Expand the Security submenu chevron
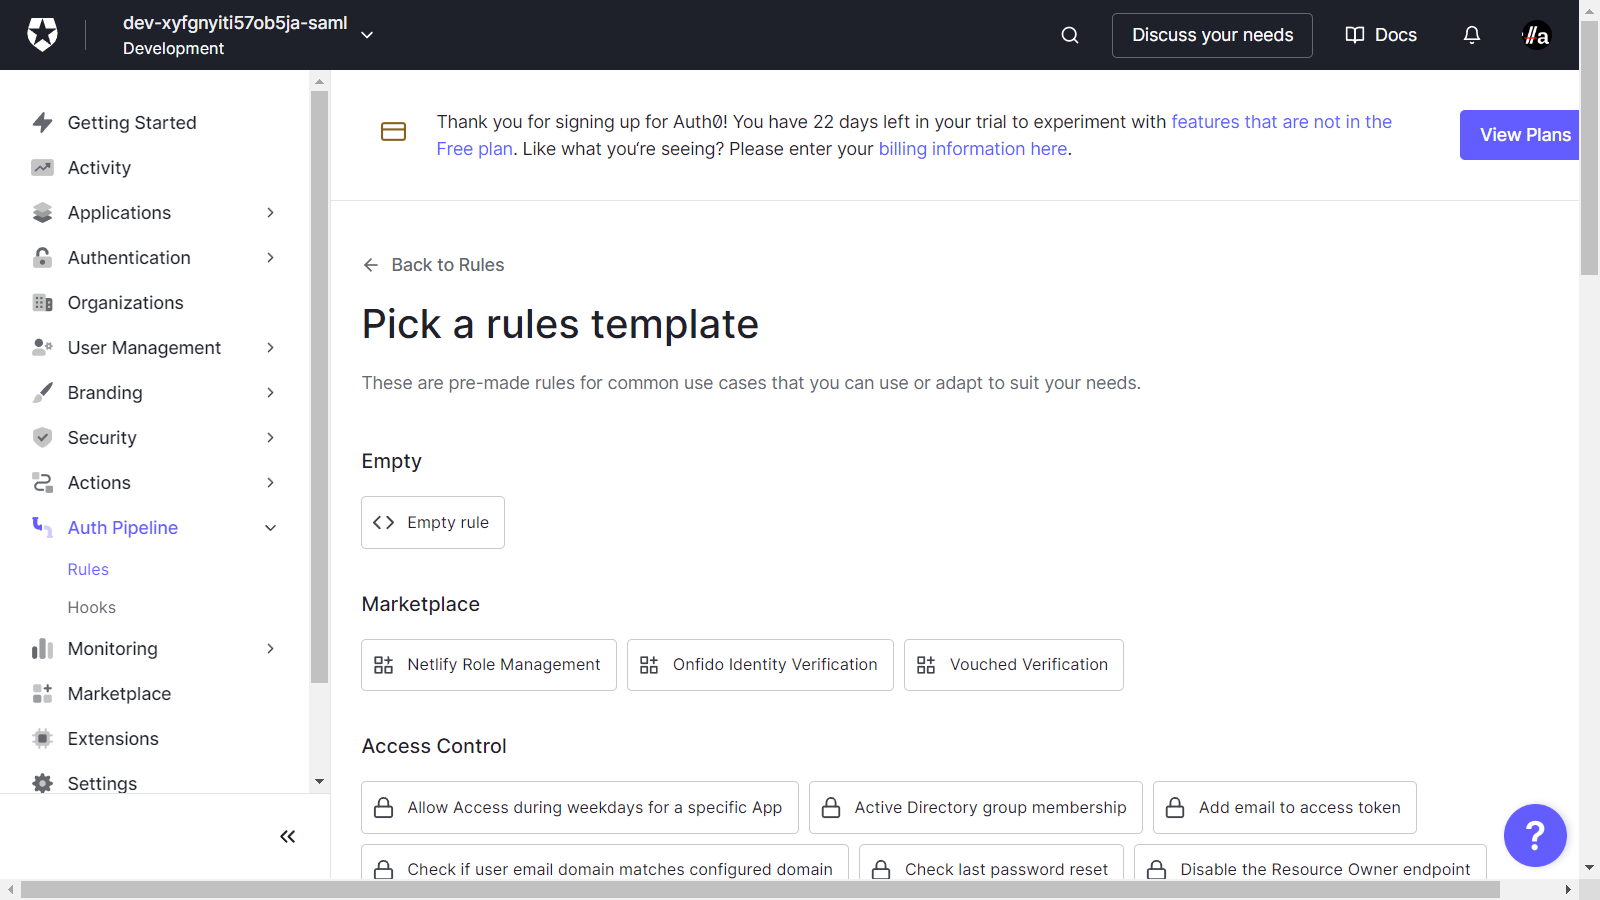The width and height of the screenshot is (1600, 900). click(x=270, y=438)
